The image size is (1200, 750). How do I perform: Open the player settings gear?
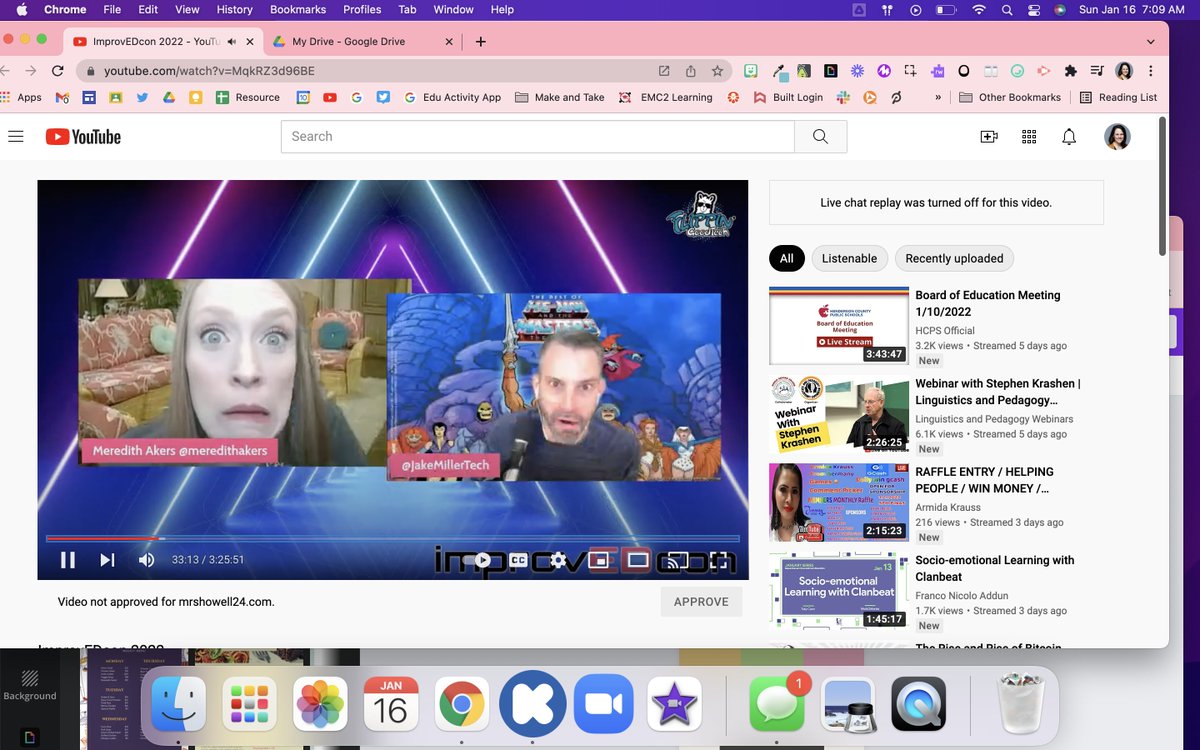pyautogui.click(x=558, y=560)
